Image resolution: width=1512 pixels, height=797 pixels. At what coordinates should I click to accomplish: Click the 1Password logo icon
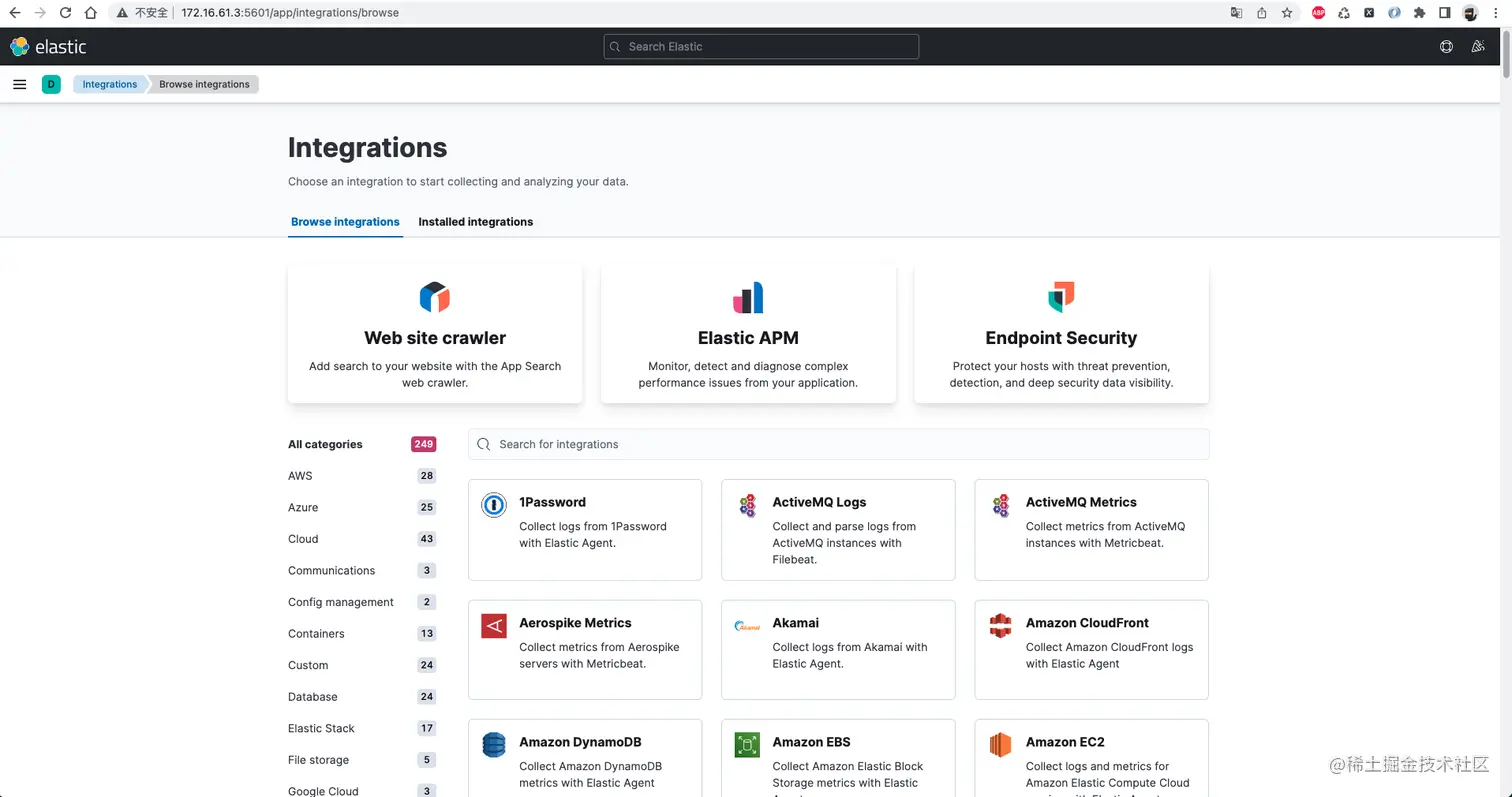point(494,505)
